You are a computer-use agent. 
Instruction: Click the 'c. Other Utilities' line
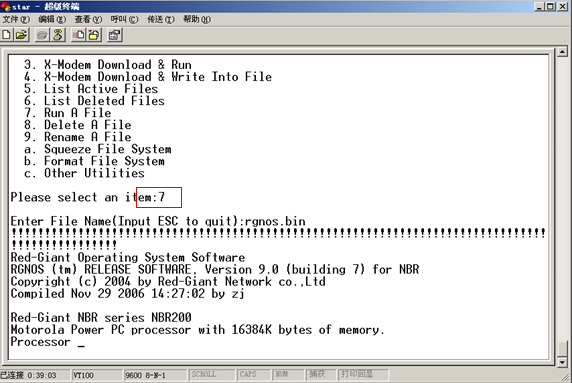pyautogui.click(x=84, y=173)
